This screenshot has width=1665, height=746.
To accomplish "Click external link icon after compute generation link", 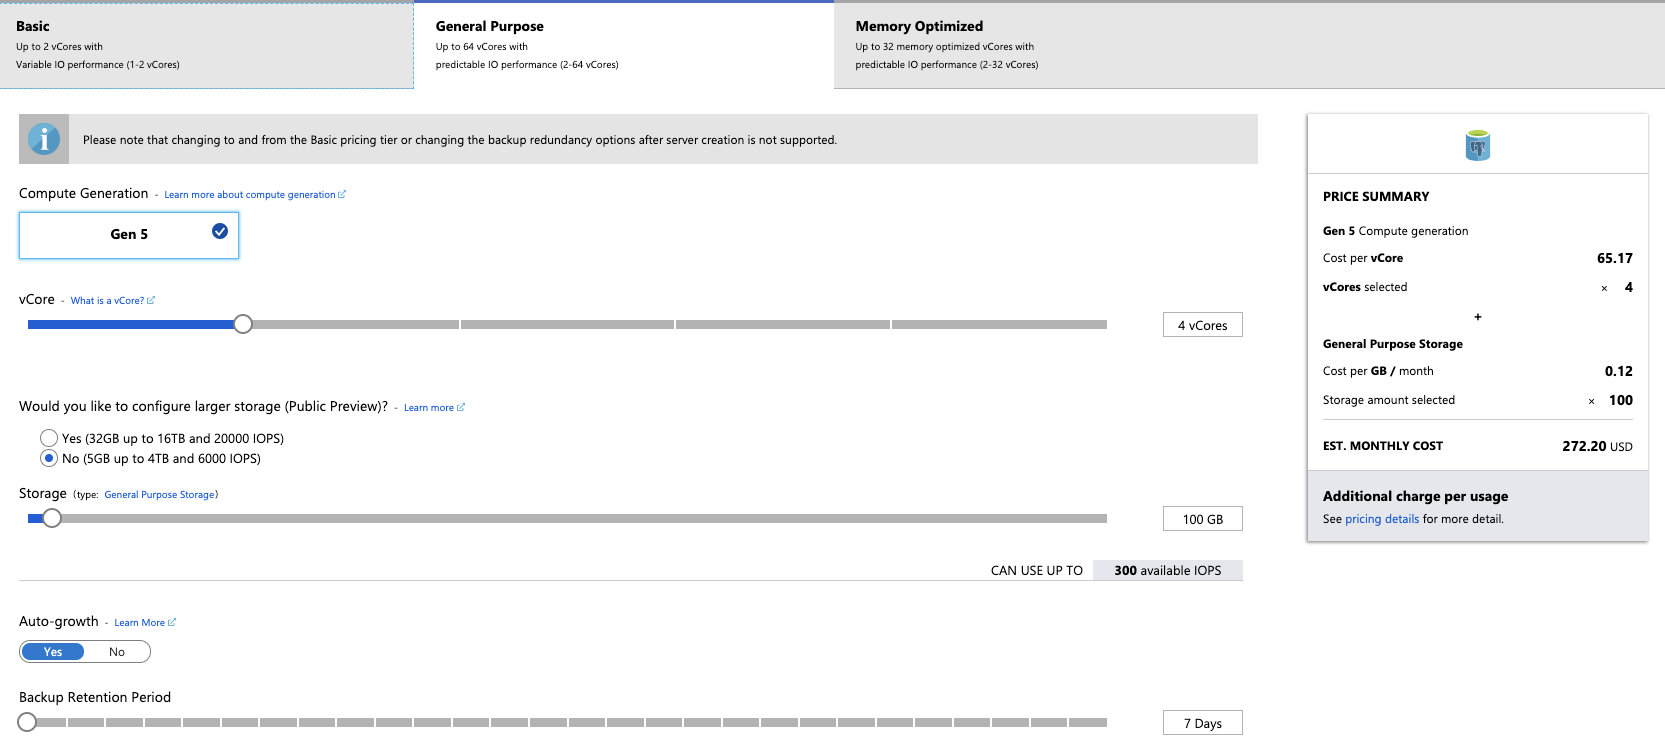I will point(342,194).
